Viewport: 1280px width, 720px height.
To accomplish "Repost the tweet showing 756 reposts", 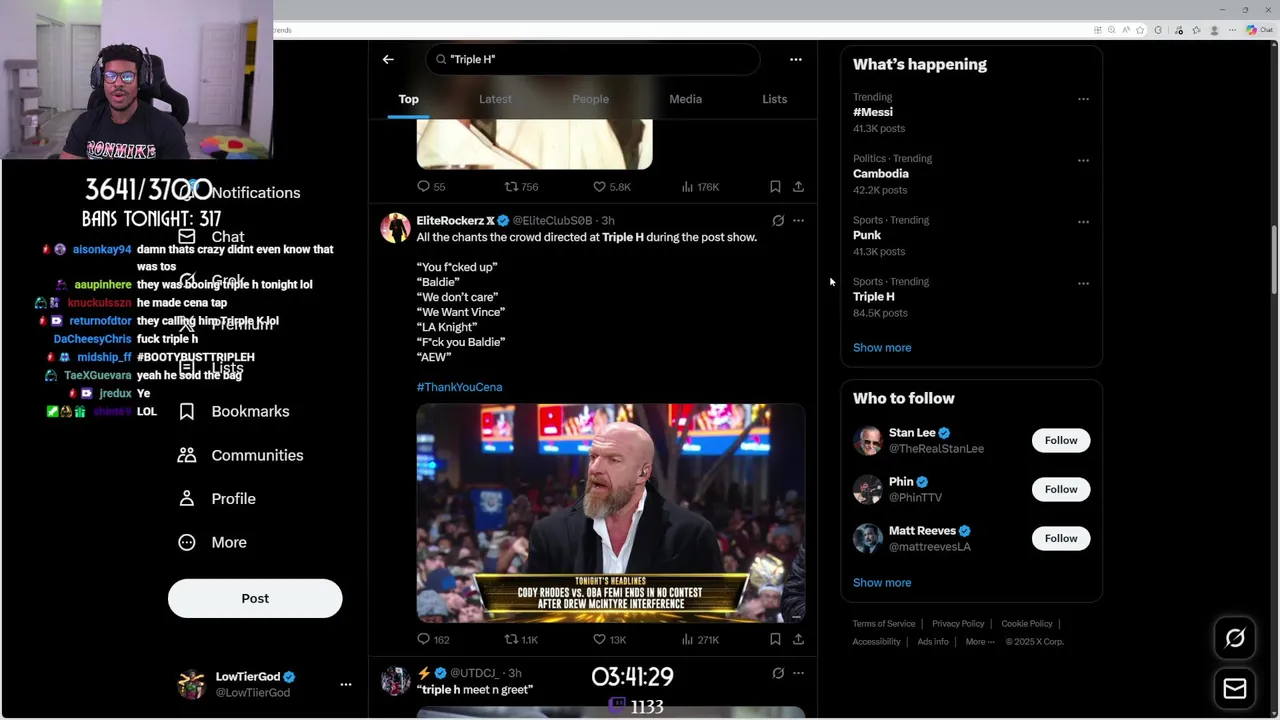I will tap(521, 187).
